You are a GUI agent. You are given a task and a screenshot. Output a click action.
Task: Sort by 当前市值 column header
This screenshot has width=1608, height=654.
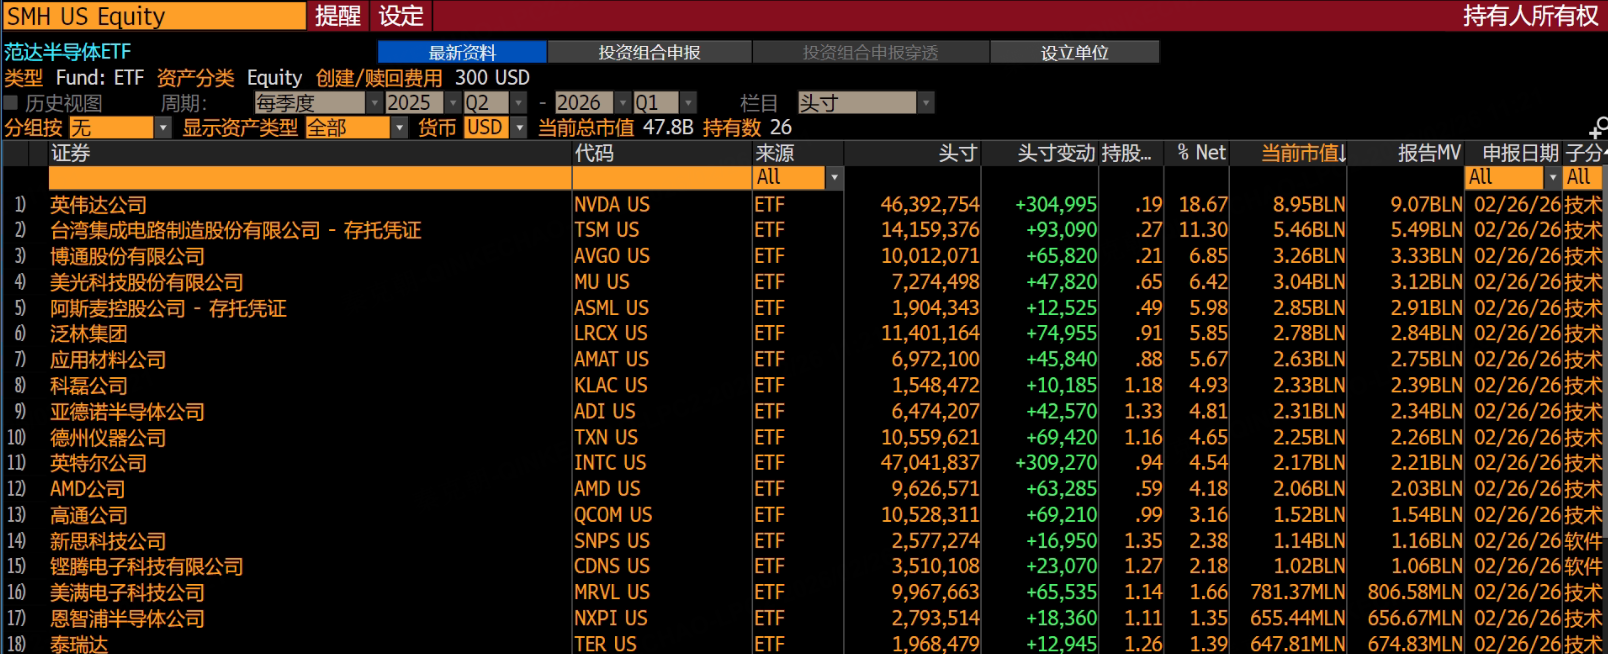[x=1304, y=153]
